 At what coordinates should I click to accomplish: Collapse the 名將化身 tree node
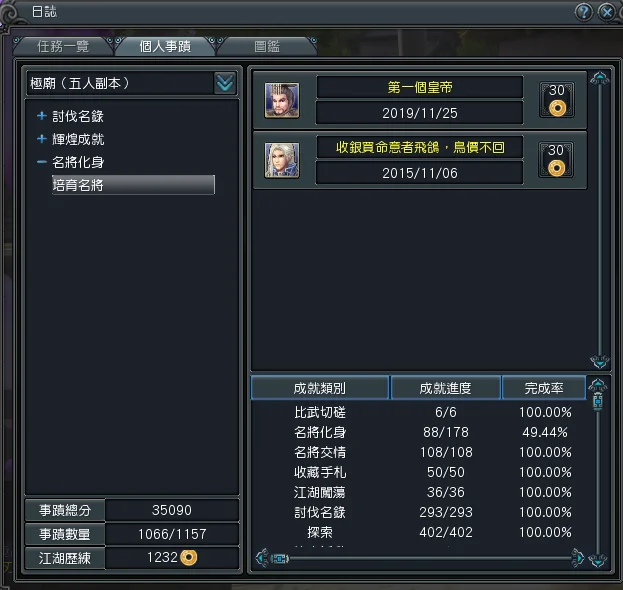[42, 162]
